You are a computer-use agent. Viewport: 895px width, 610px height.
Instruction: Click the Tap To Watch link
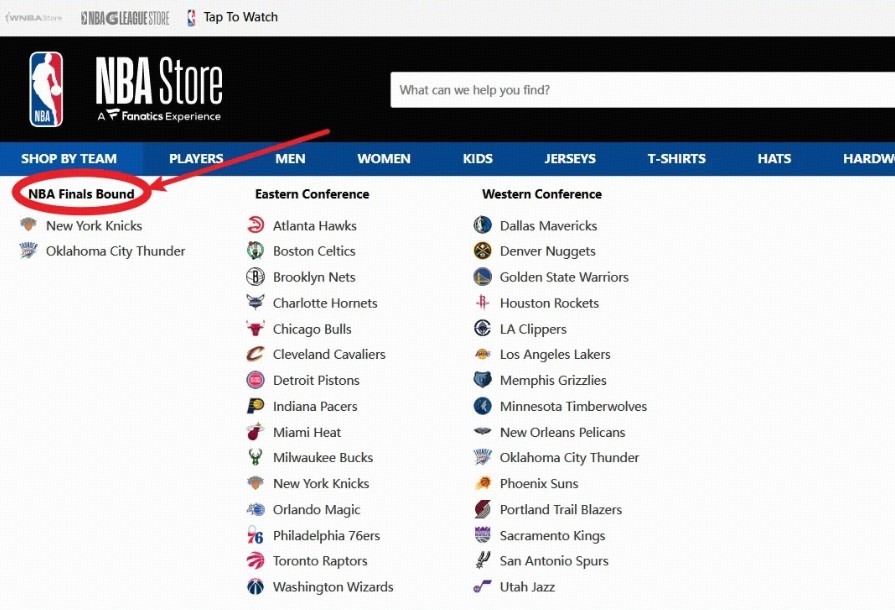[x=232, y=17]
